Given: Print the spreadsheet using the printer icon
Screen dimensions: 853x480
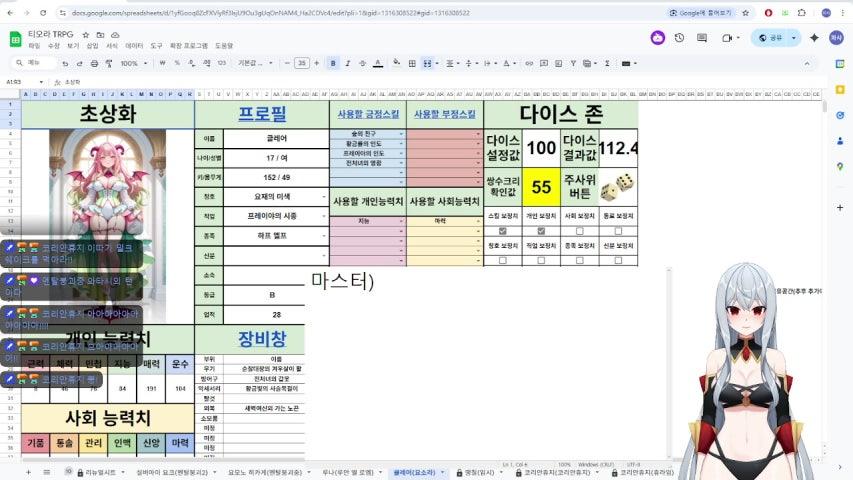Looking at the screenshot, I should coord(94,64).
